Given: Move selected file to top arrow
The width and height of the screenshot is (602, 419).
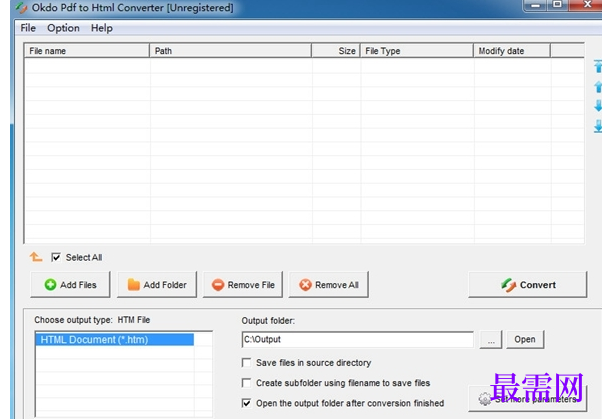Looking at the screenshot, I should click(x=598, y=66).
